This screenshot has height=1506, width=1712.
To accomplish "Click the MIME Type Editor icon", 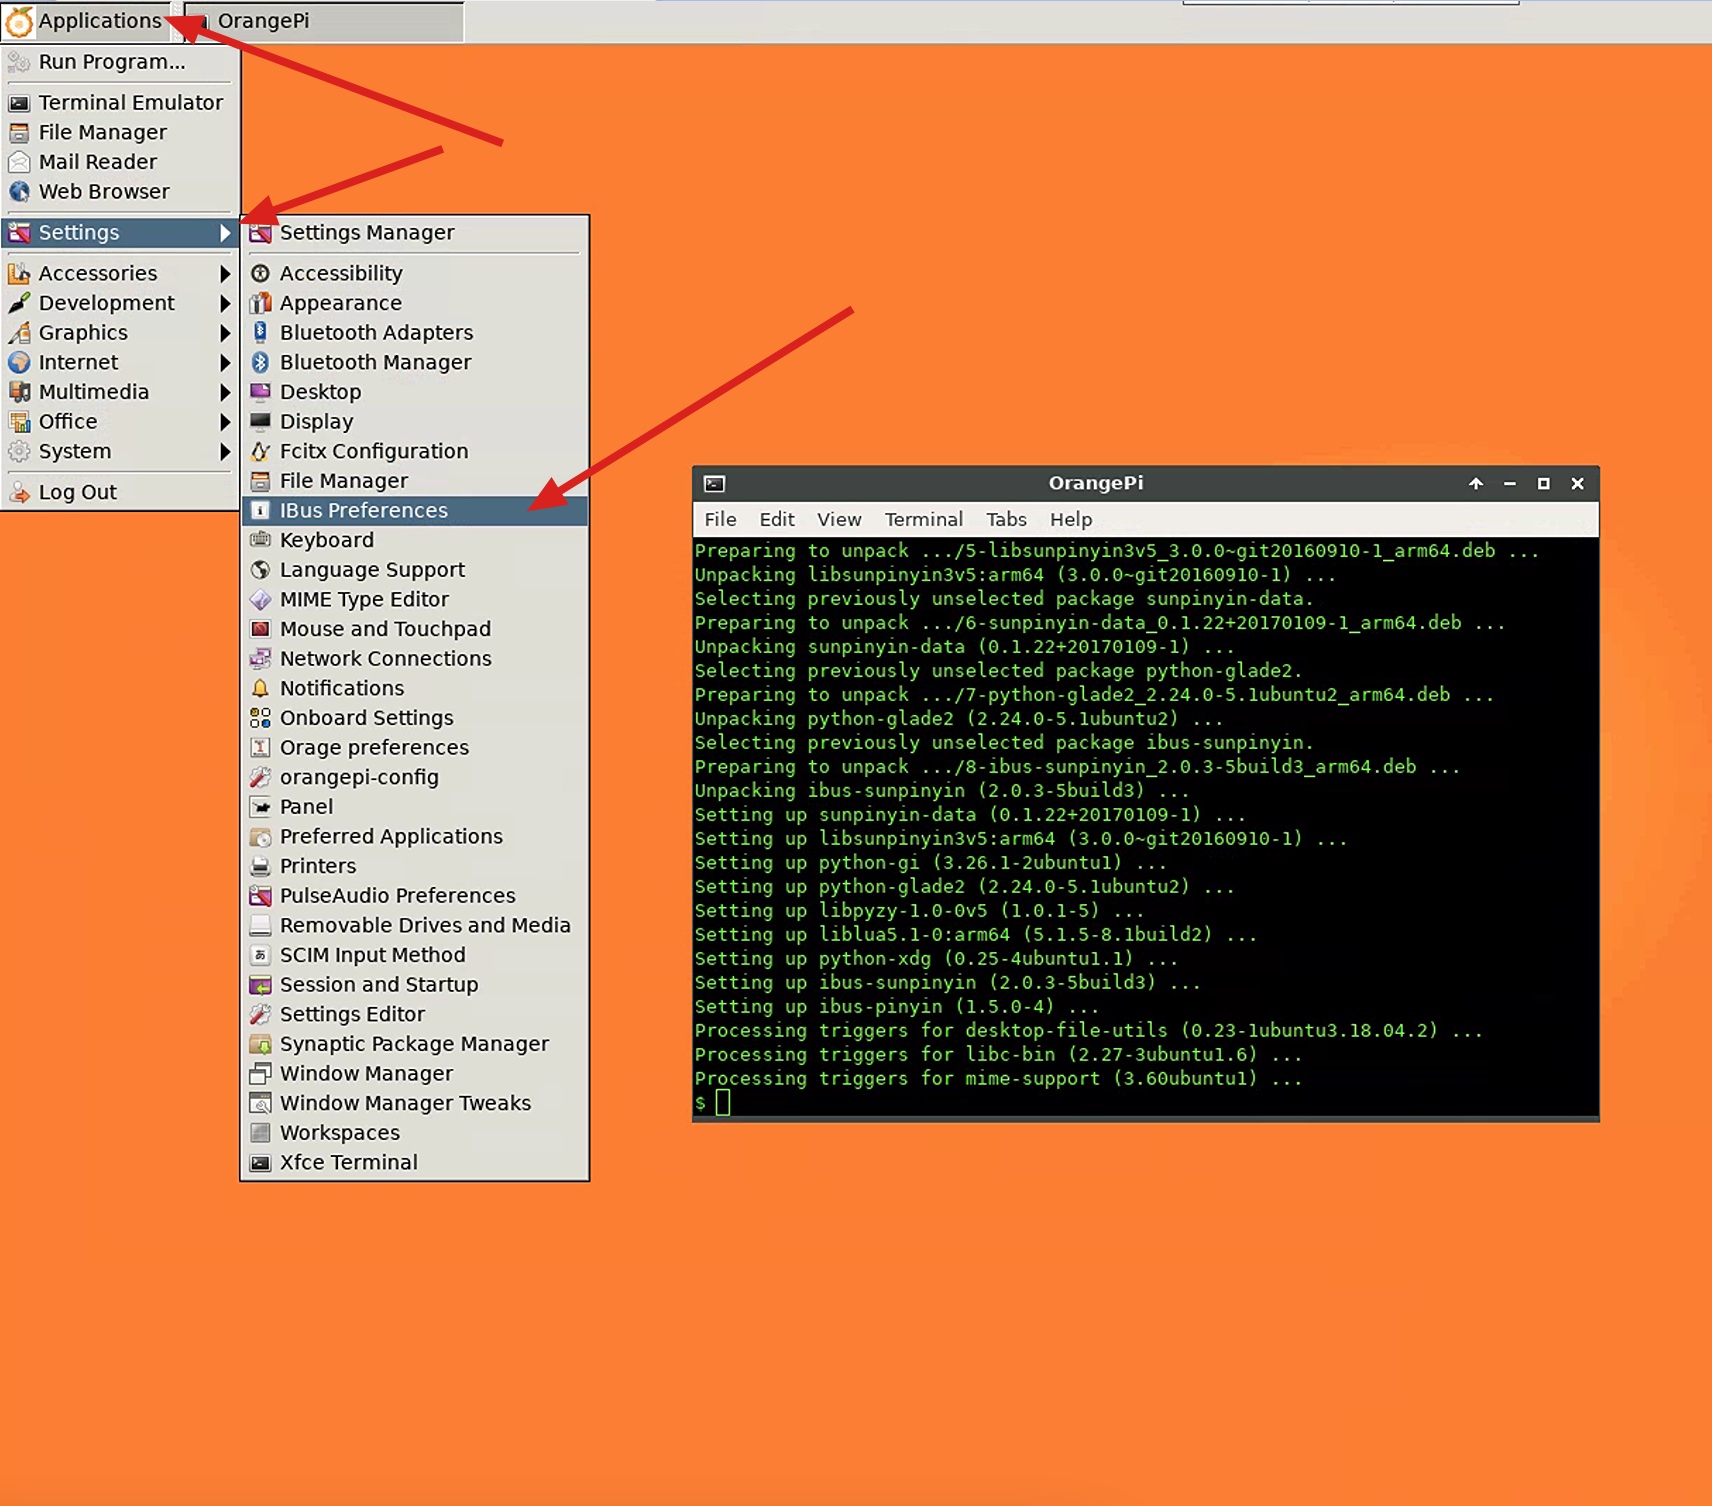I will click(260, 600).
